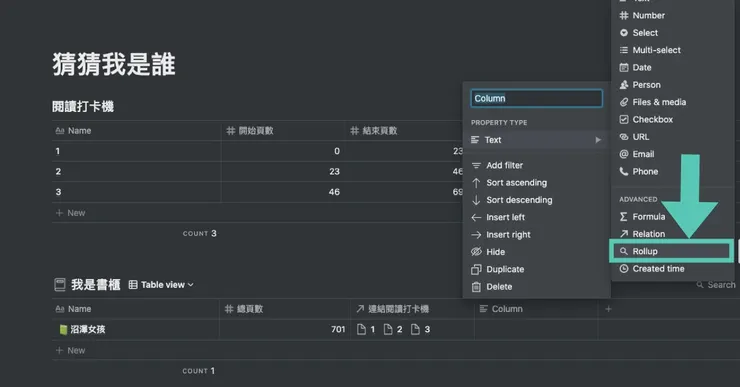The width and height of the screenshot is (740, 387).
Task: Click the 閱讀打卡機 database title
Action: (83, 107)
